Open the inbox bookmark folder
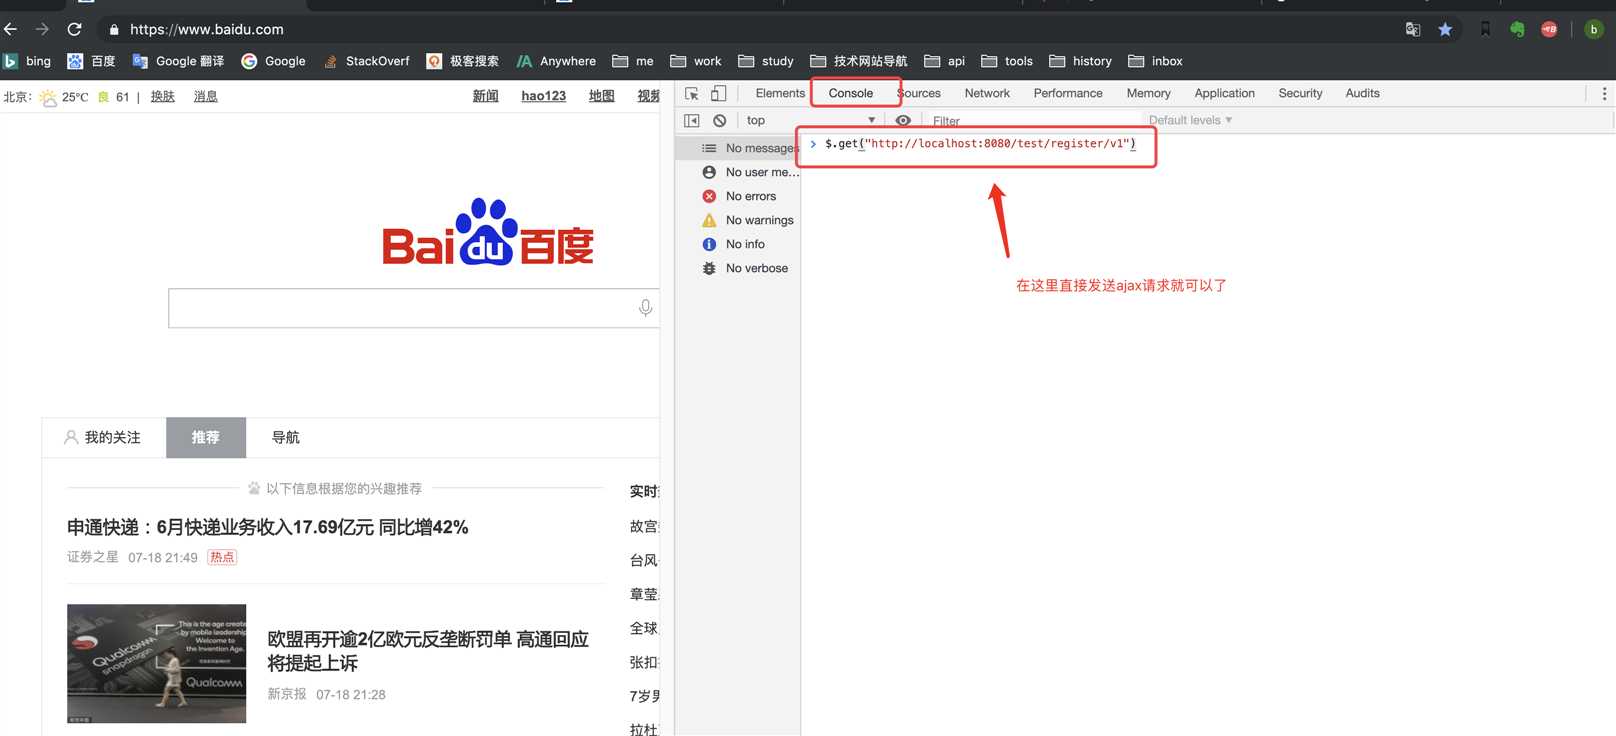This screenshot has width=1616, height=736. (x=1156, y=61)
